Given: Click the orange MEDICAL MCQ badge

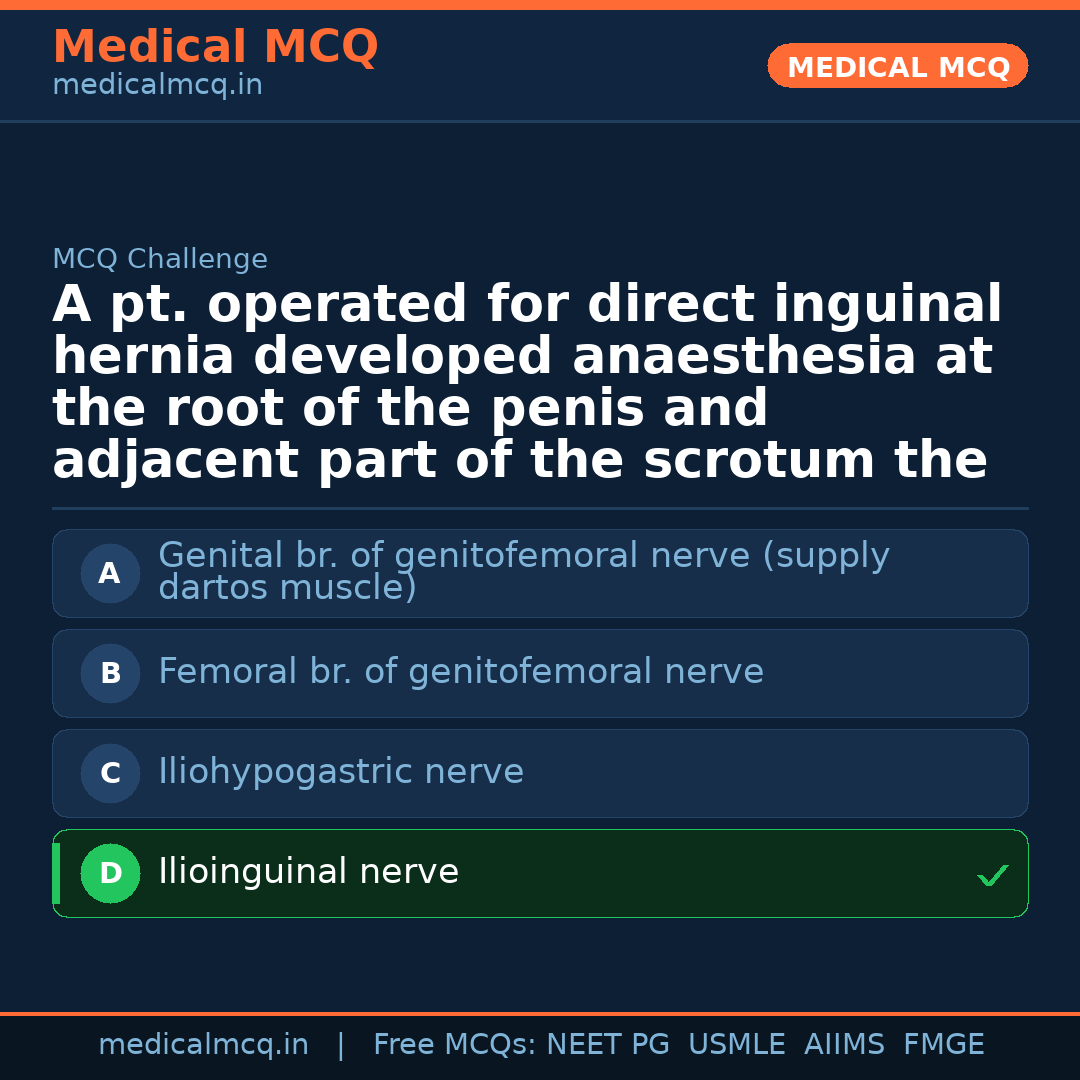Looking at the screenshot, I should (x=897, y=67).
